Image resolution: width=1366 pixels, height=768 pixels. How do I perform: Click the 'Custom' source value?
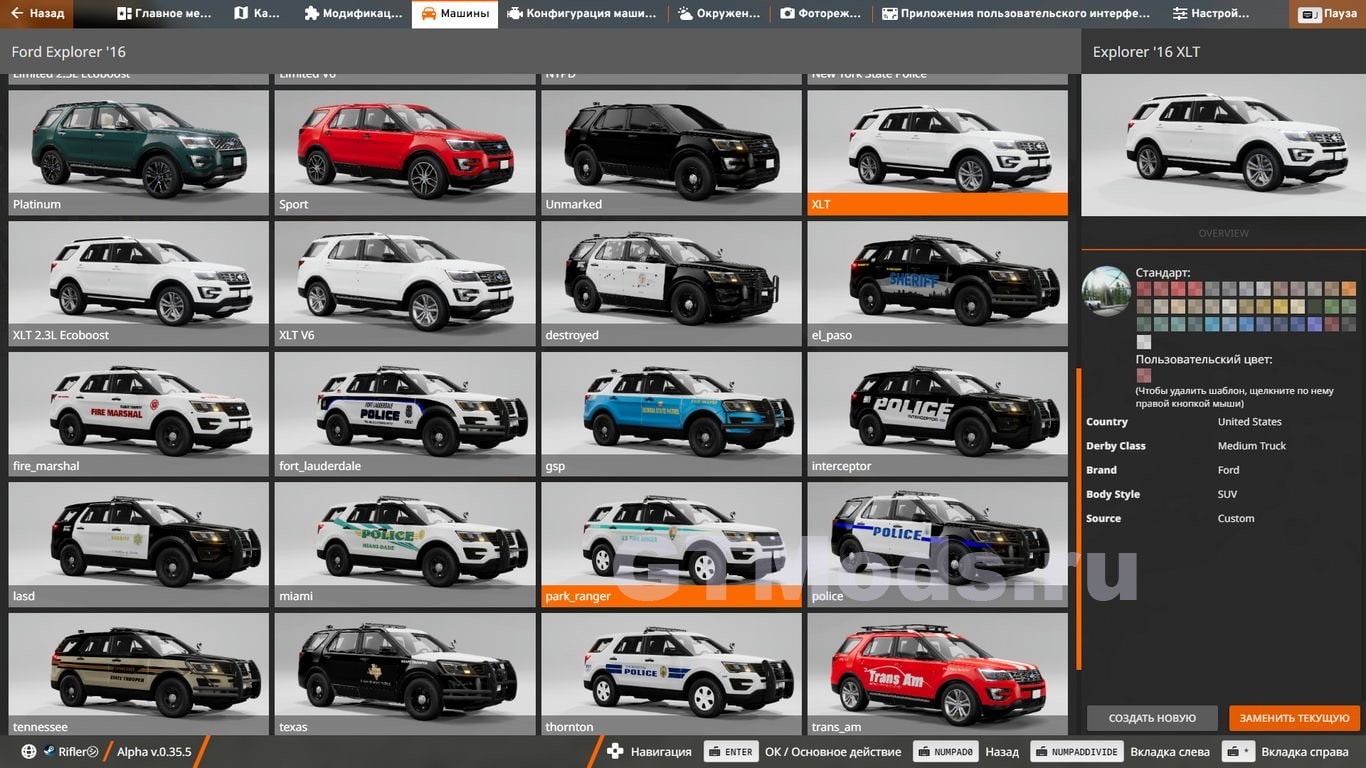point(1236,518)
